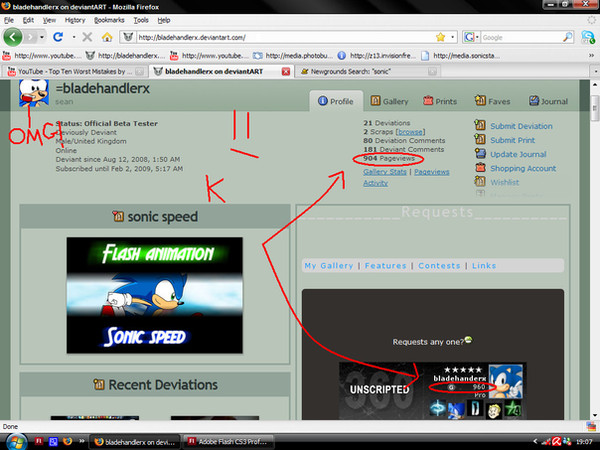Open the History menu
The width and height of the screenshot is (600, 450).
pyautogui.click(x=75, y=20)
